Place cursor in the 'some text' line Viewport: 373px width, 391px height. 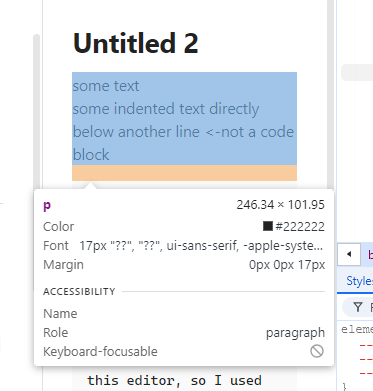[106, 86]
